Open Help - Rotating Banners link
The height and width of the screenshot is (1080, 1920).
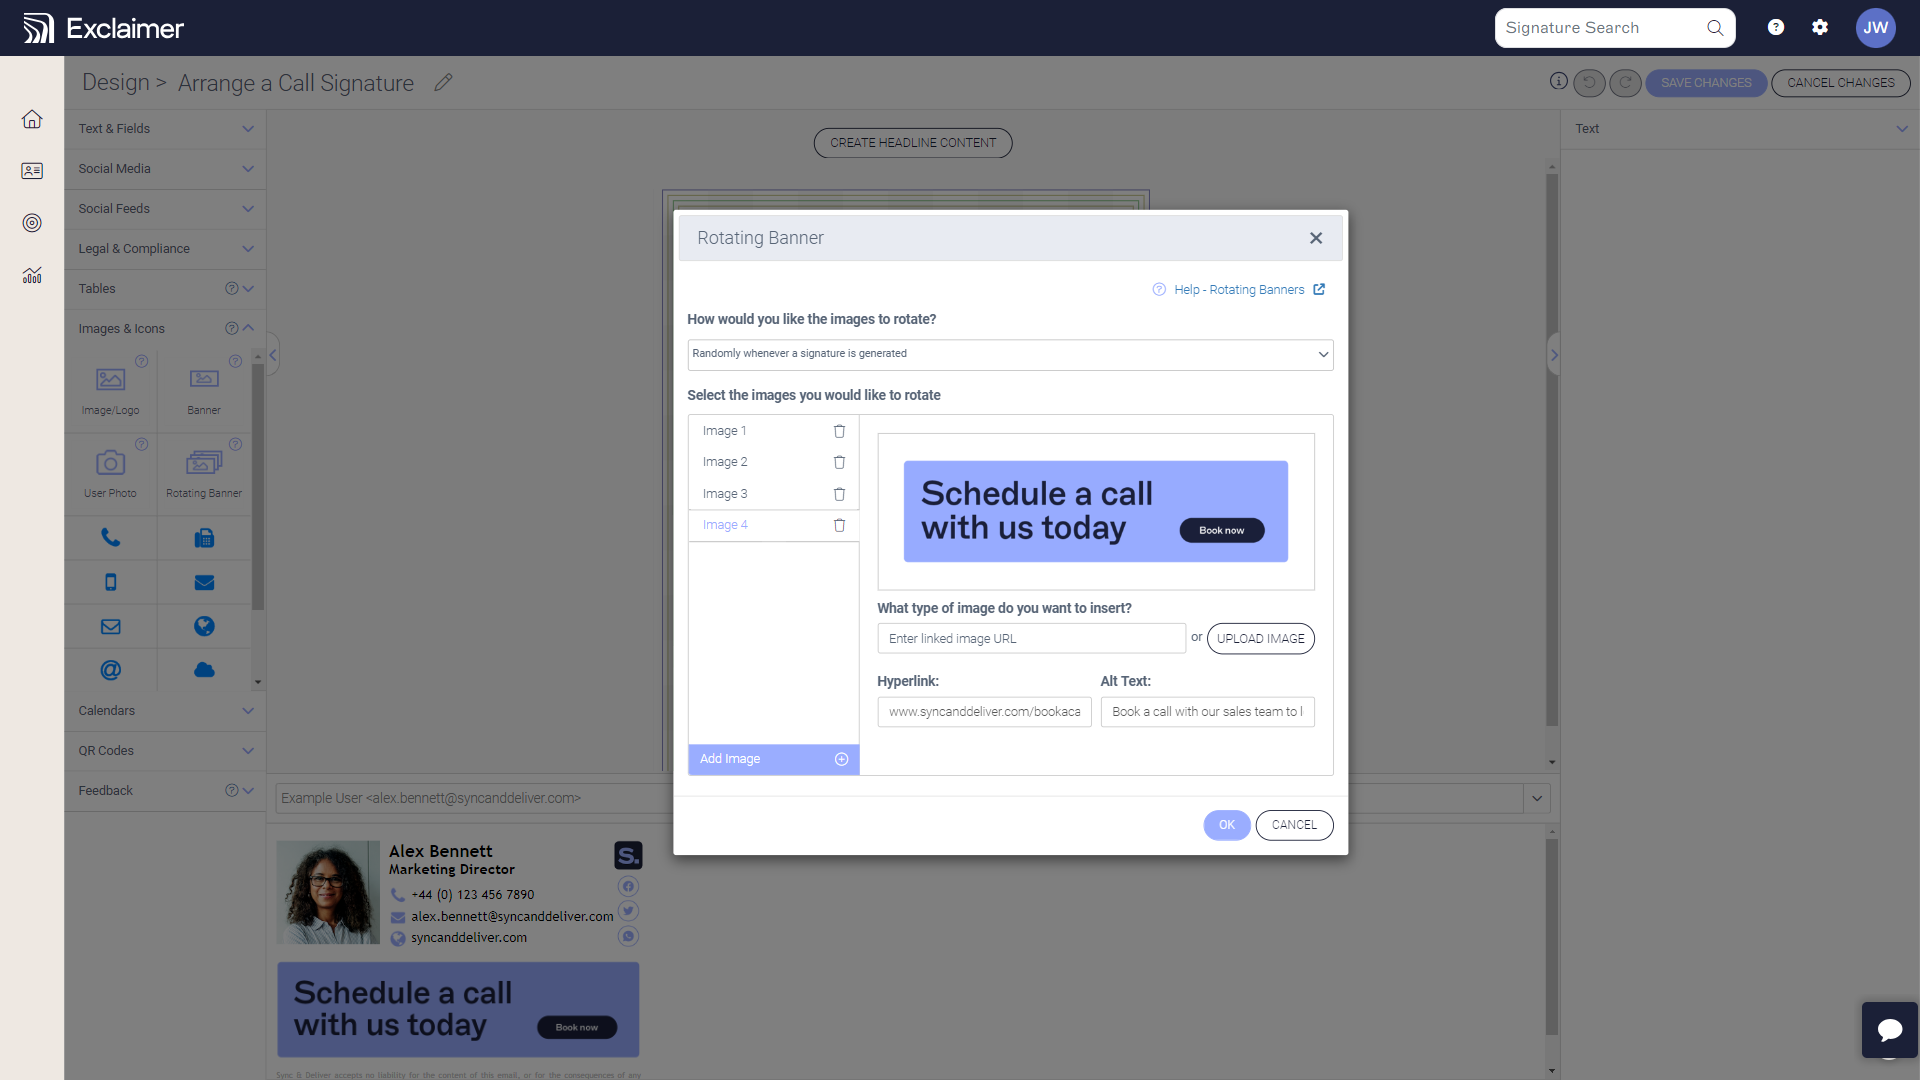(x=1239, y=289)
